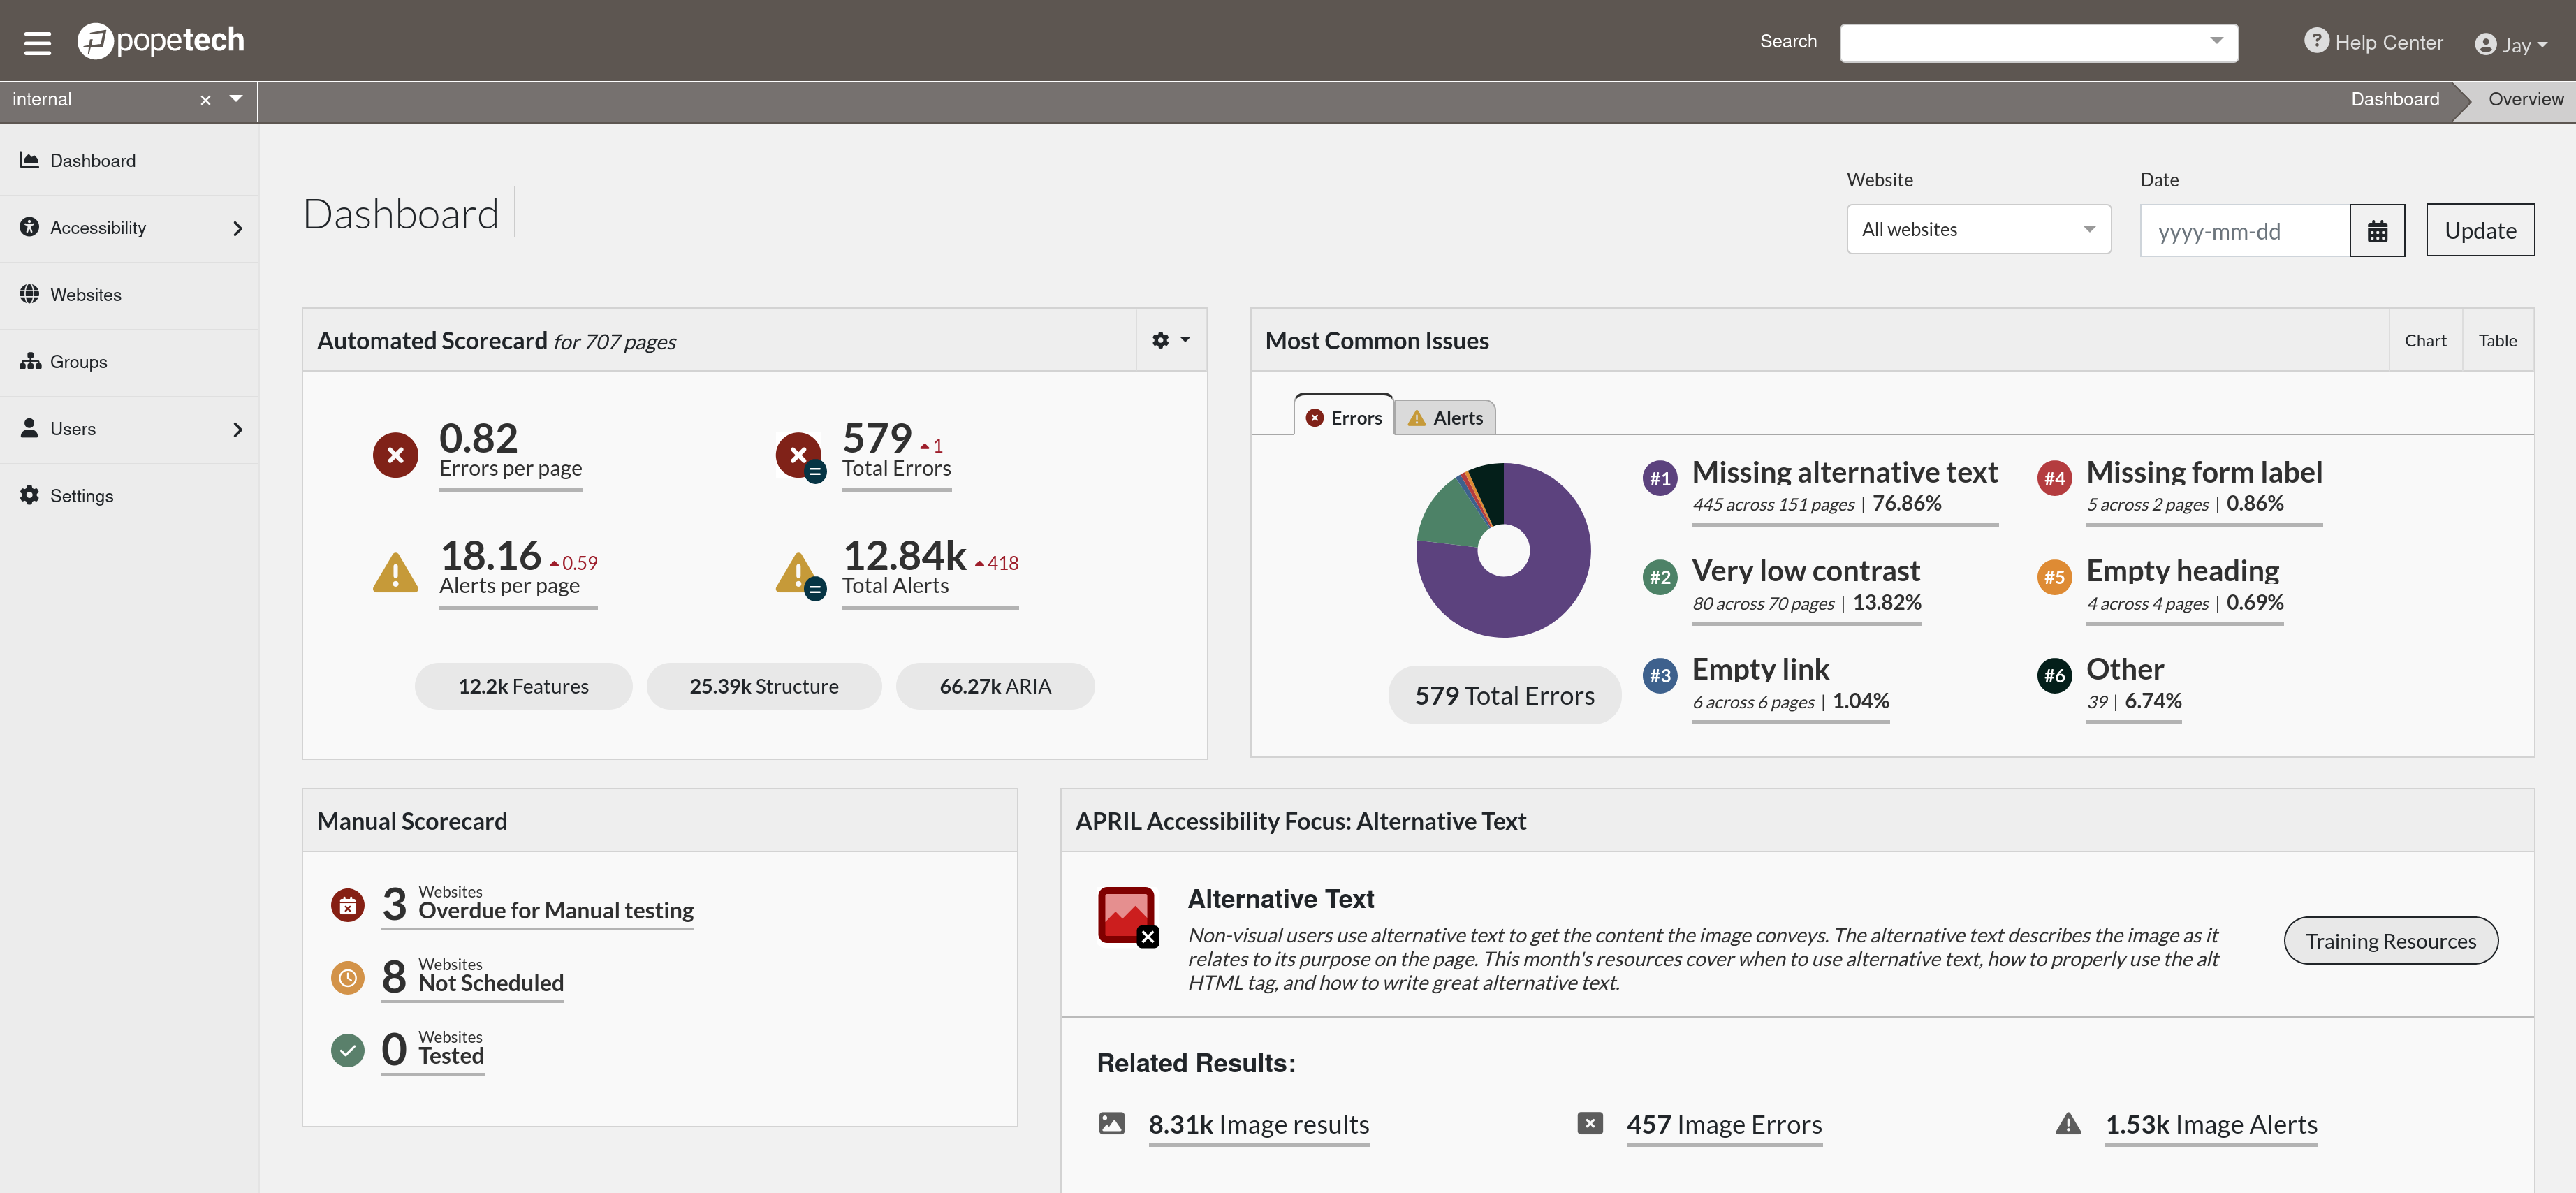Click the red Alternative Text image icon

pyautogui.click(x=1126, y=914)
